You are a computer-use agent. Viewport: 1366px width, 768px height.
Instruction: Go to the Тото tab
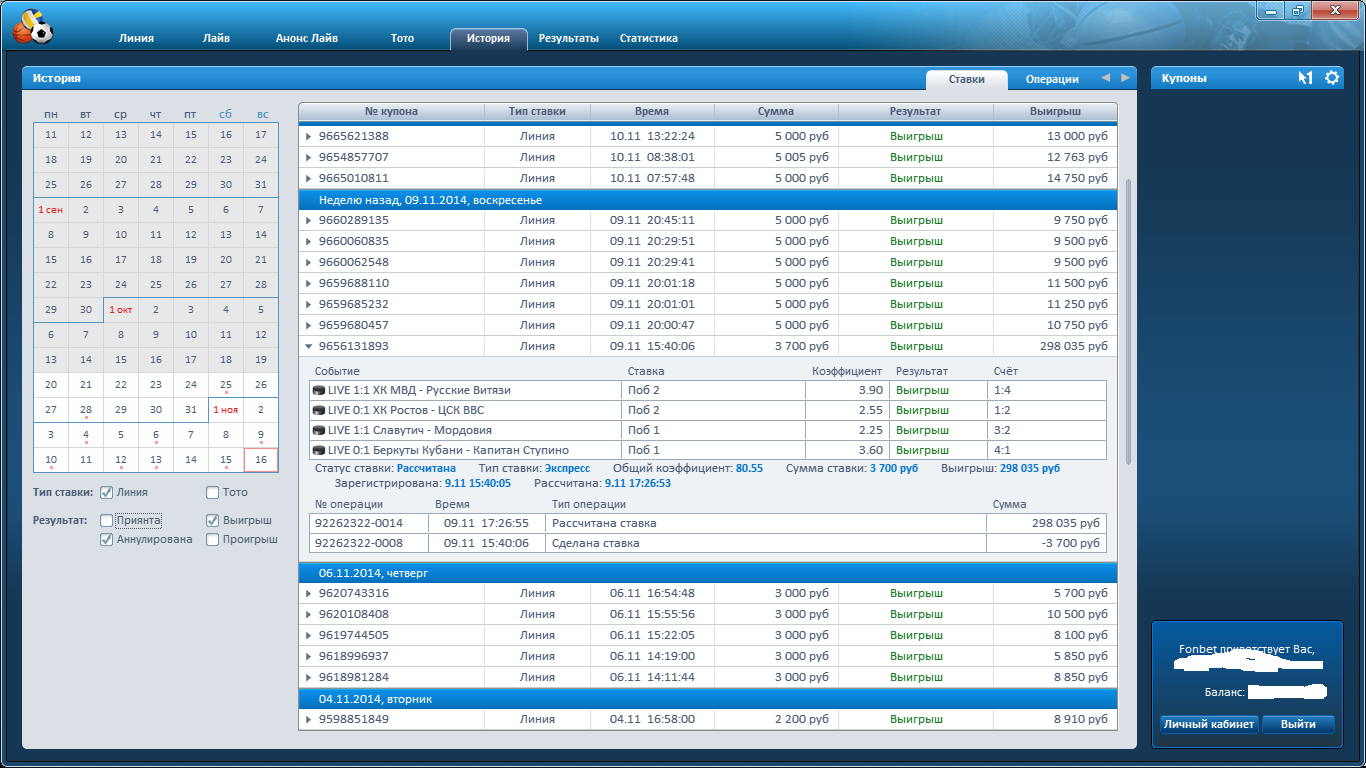[402, 38]
